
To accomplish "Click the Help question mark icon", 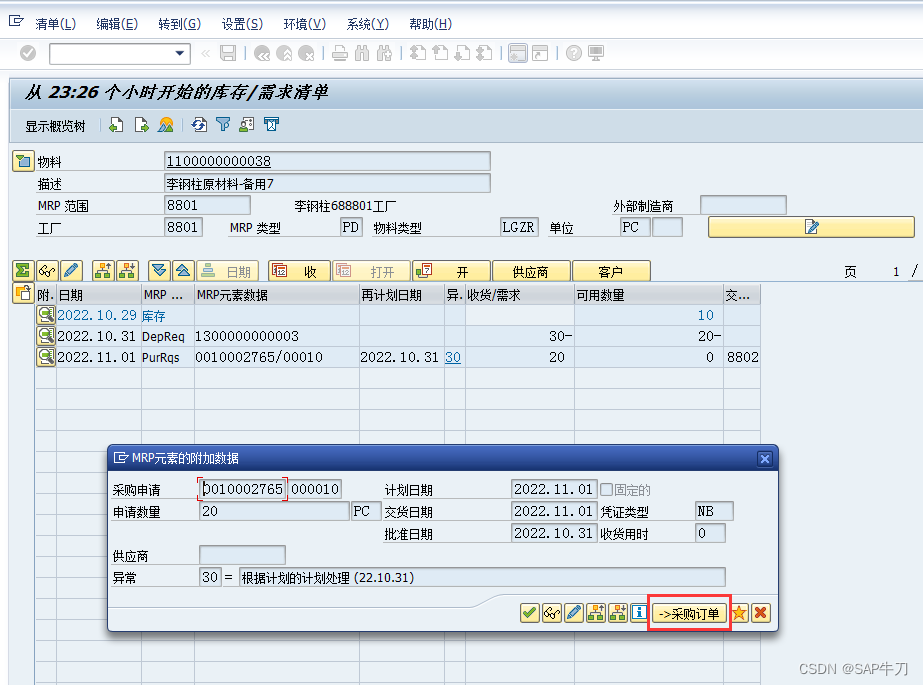I will (573, 54).
